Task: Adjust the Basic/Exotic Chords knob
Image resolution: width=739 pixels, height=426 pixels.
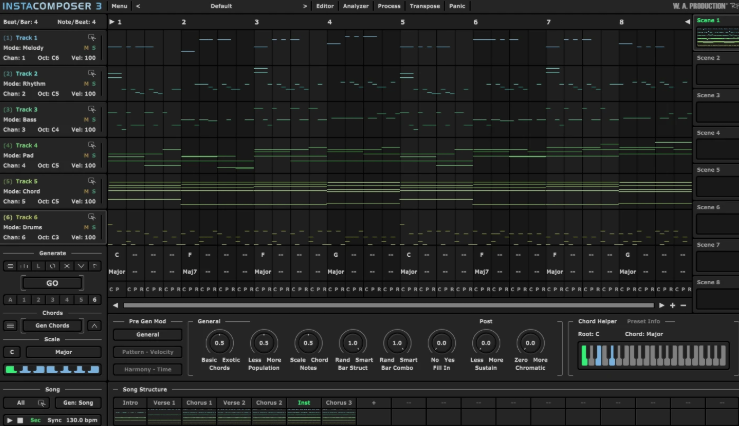Action: pos(219,342)
